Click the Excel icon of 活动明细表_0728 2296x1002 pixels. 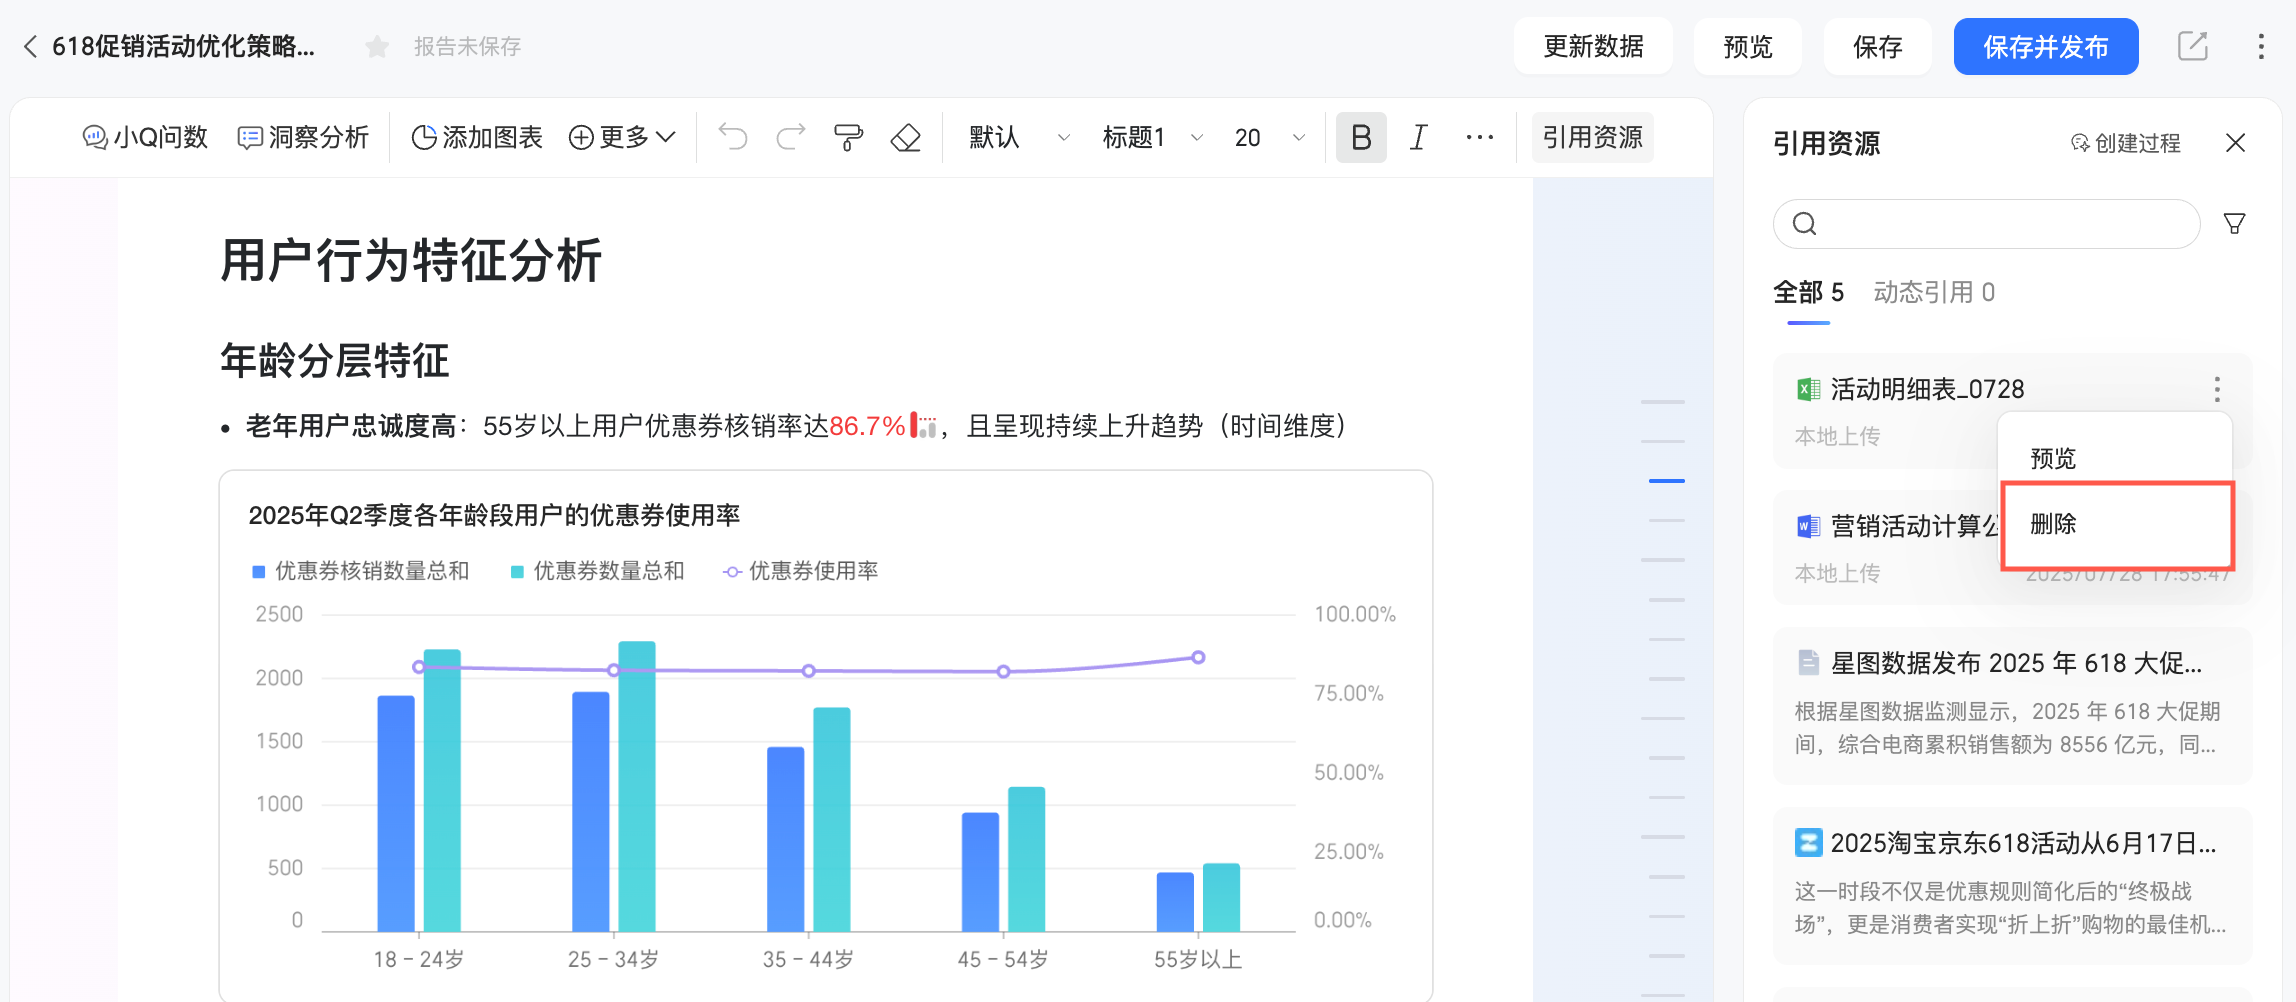(x=1808, y=389)
